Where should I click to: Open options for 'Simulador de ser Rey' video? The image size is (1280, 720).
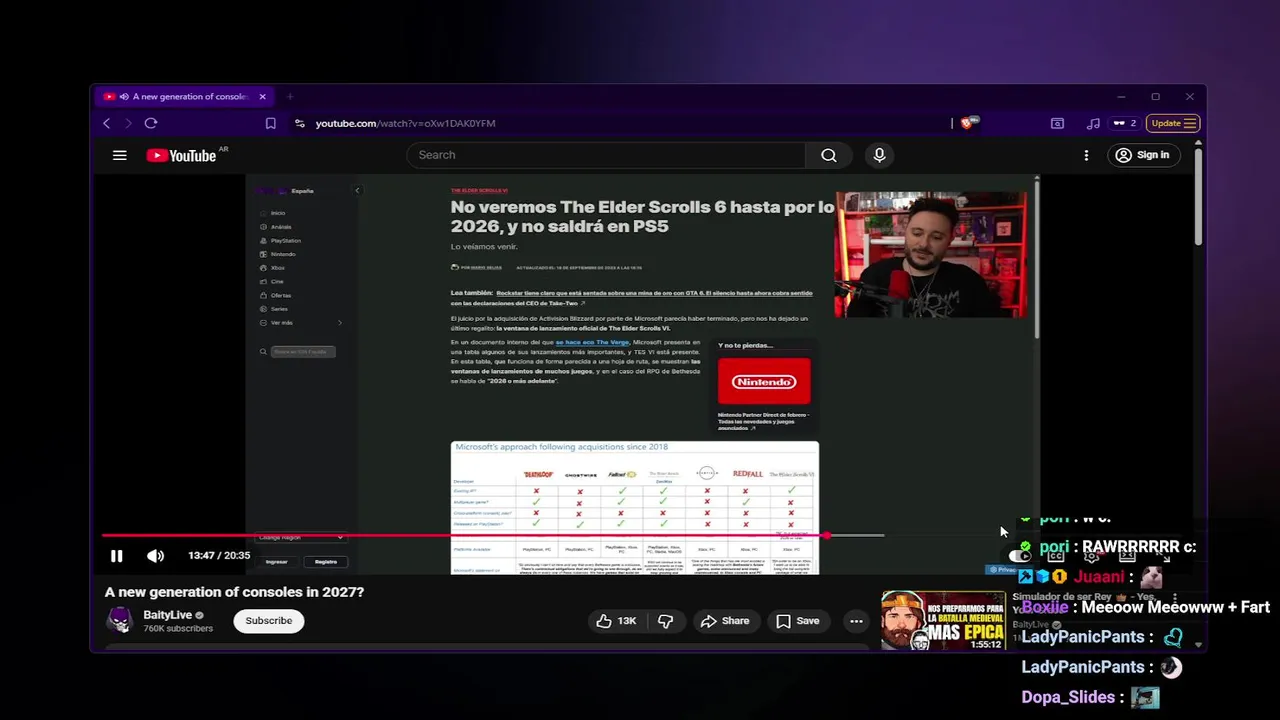(1175, 597)
